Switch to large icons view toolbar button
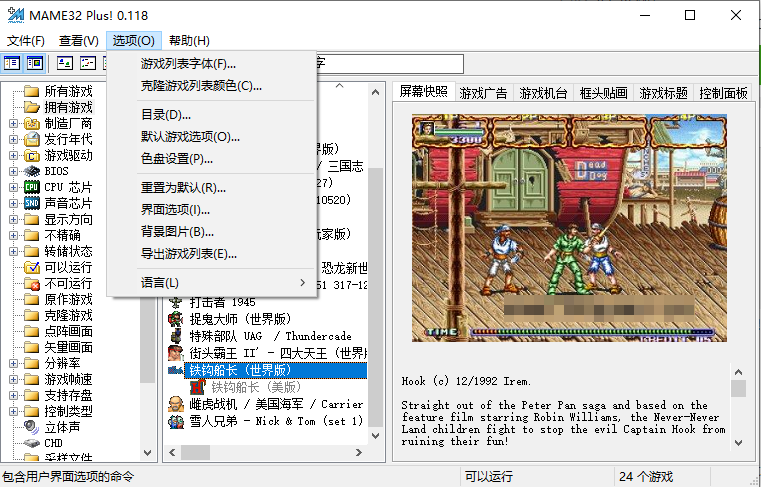Screen dimensions: 761x487 pos(65,63)
